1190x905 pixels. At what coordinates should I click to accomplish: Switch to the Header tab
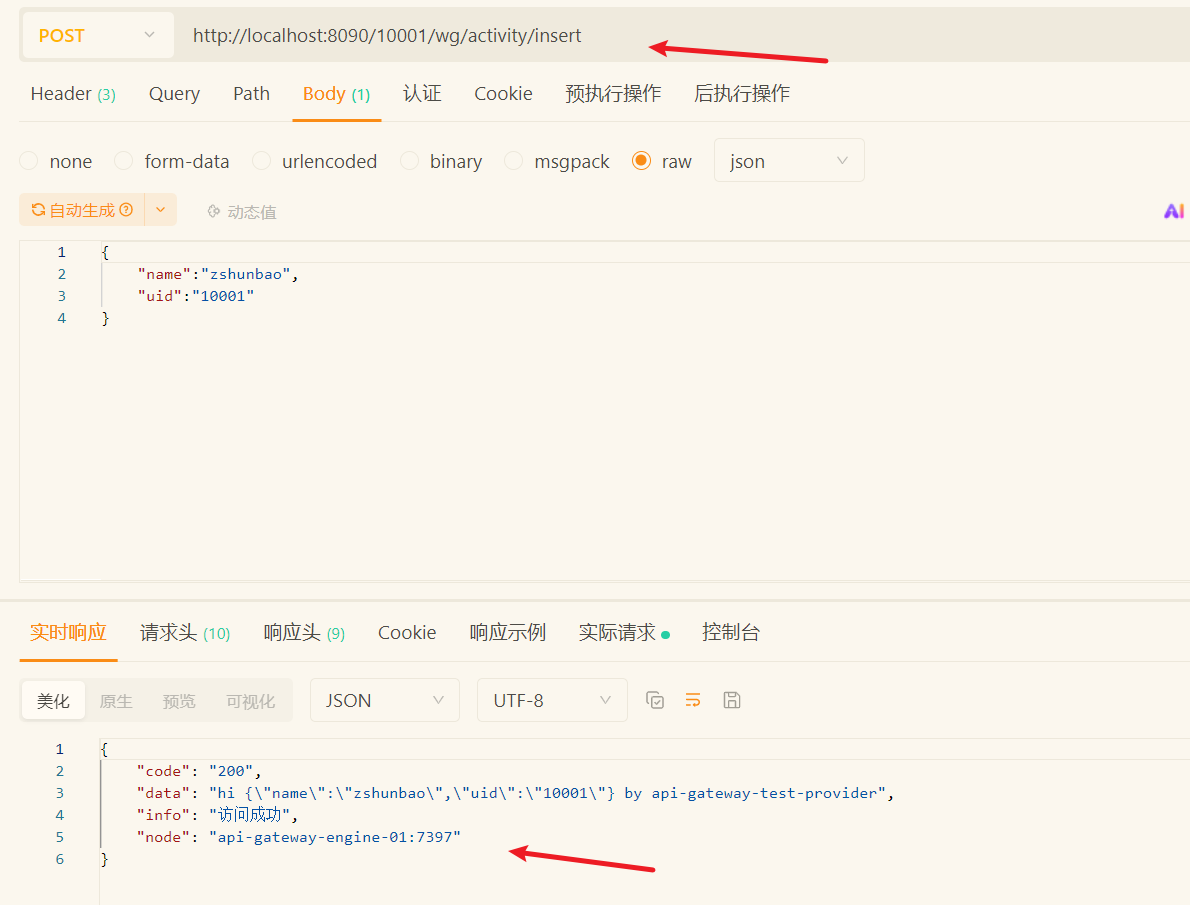pos(72,94)
